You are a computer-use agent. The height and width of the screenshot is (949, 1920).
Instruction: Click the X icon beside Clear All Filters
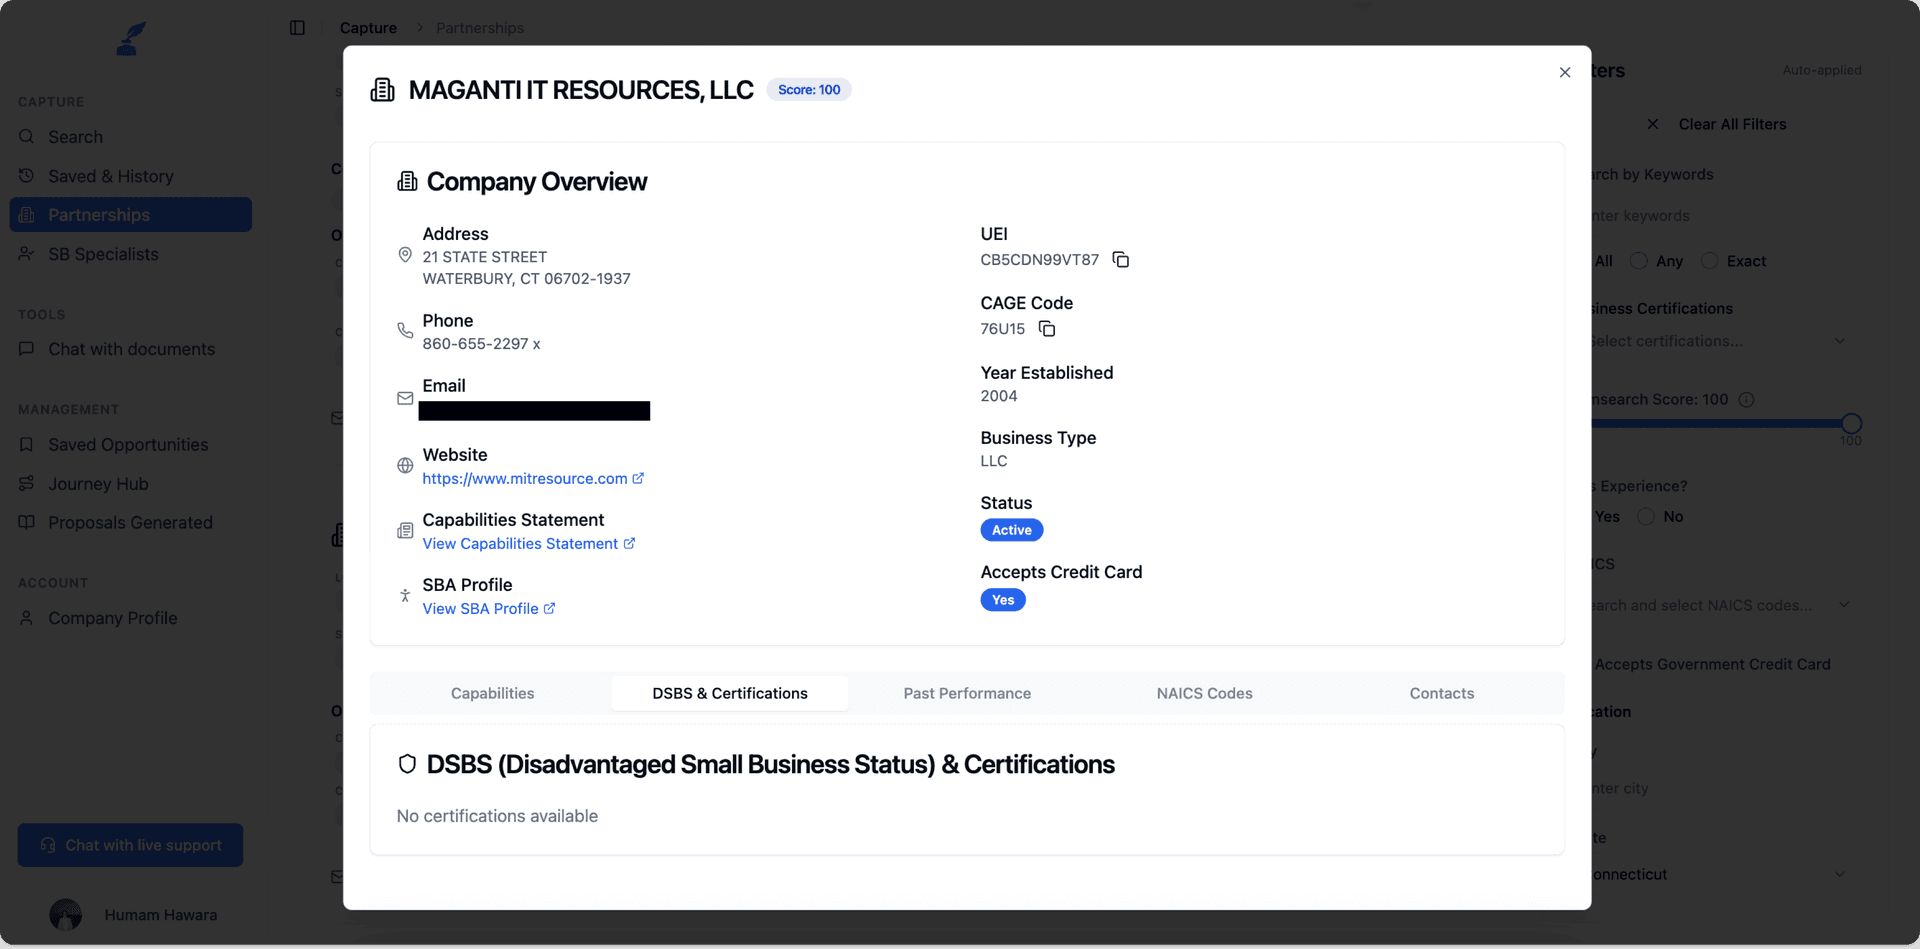[x=1653, y=124]
